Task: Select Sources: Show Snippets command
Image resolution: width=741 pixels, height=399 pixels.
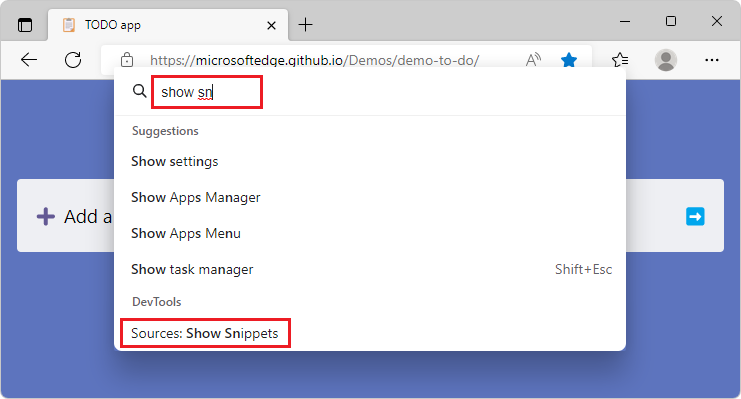Action: (x=370, y=333)
